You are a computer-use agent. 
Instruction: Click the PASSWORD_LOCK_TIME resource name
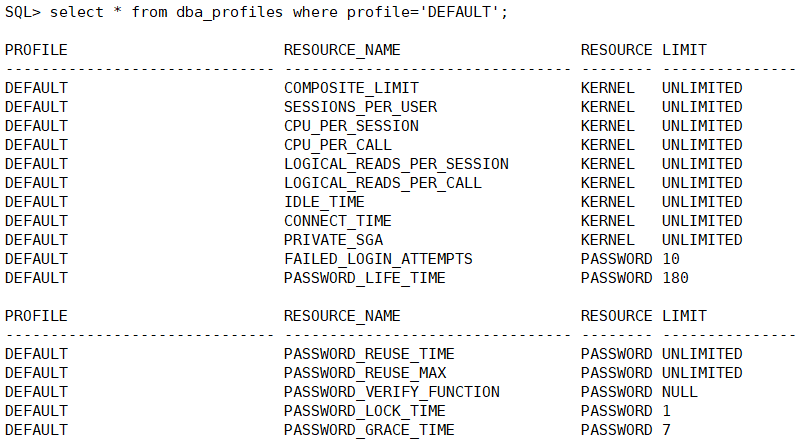(x=365, y=411)
